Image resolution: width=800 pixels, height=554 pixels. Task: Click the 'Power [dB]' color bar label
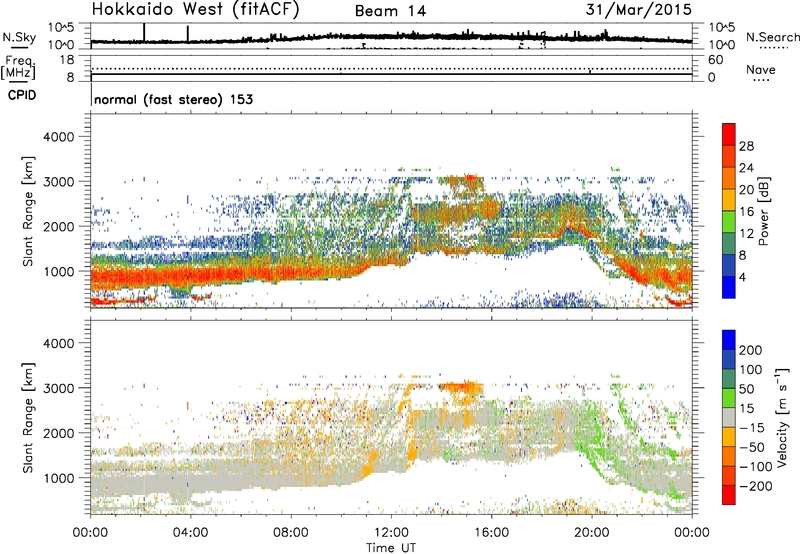click(x=763, y=211)
